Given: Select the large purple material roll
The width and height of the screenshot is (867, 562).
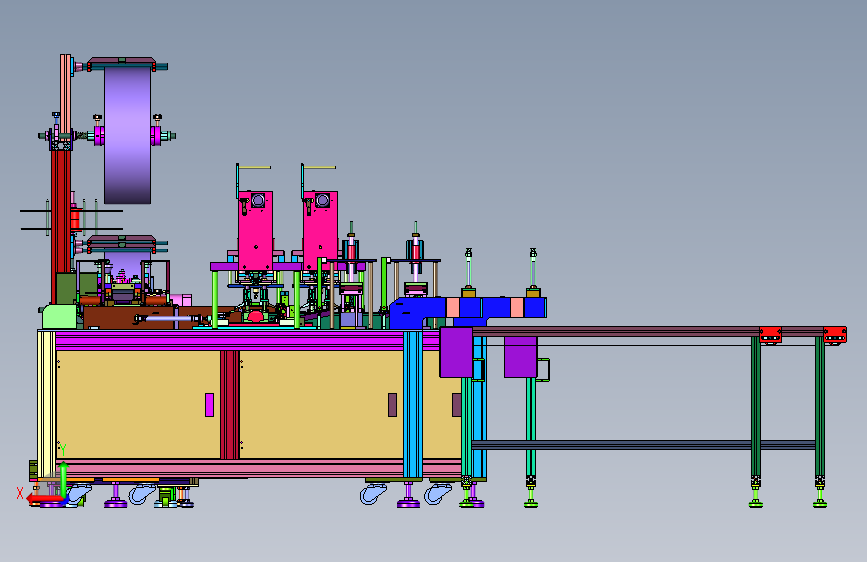Looking at the screenshot, I should pyautogui.click(x=128, y=136).
